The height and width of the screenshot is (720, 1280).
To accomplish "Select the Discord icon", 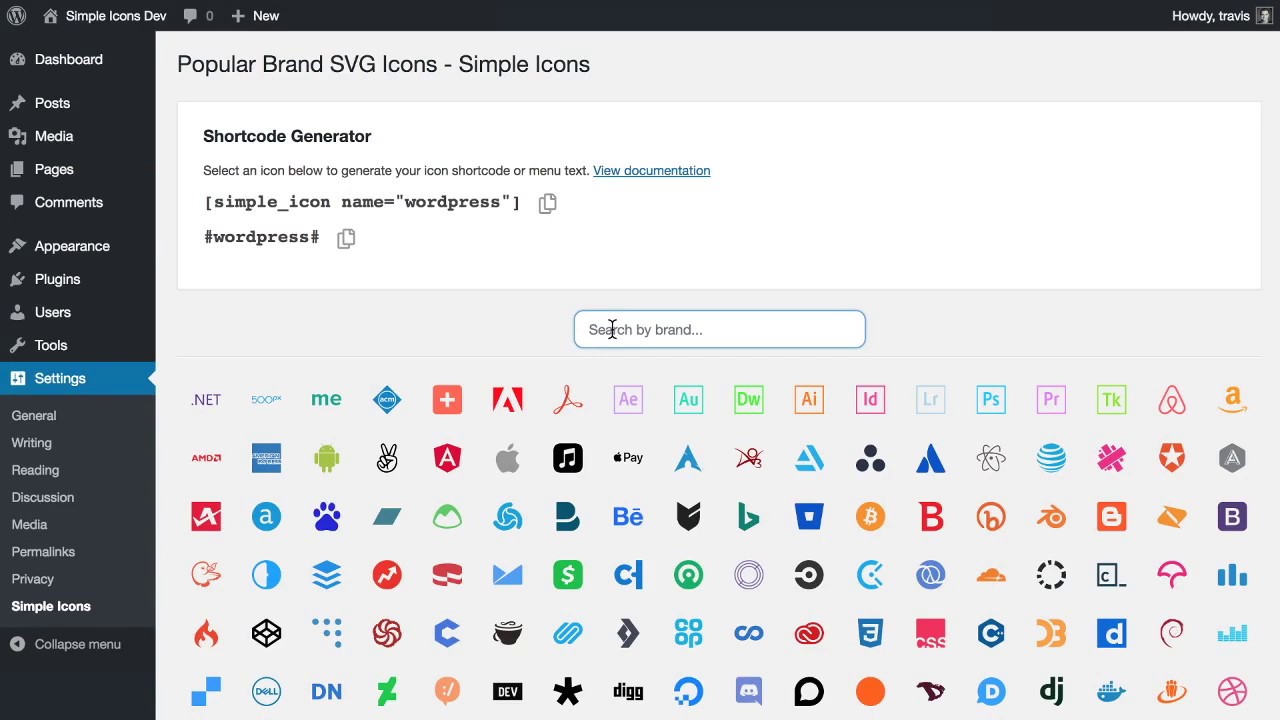I will coord(747,691).
